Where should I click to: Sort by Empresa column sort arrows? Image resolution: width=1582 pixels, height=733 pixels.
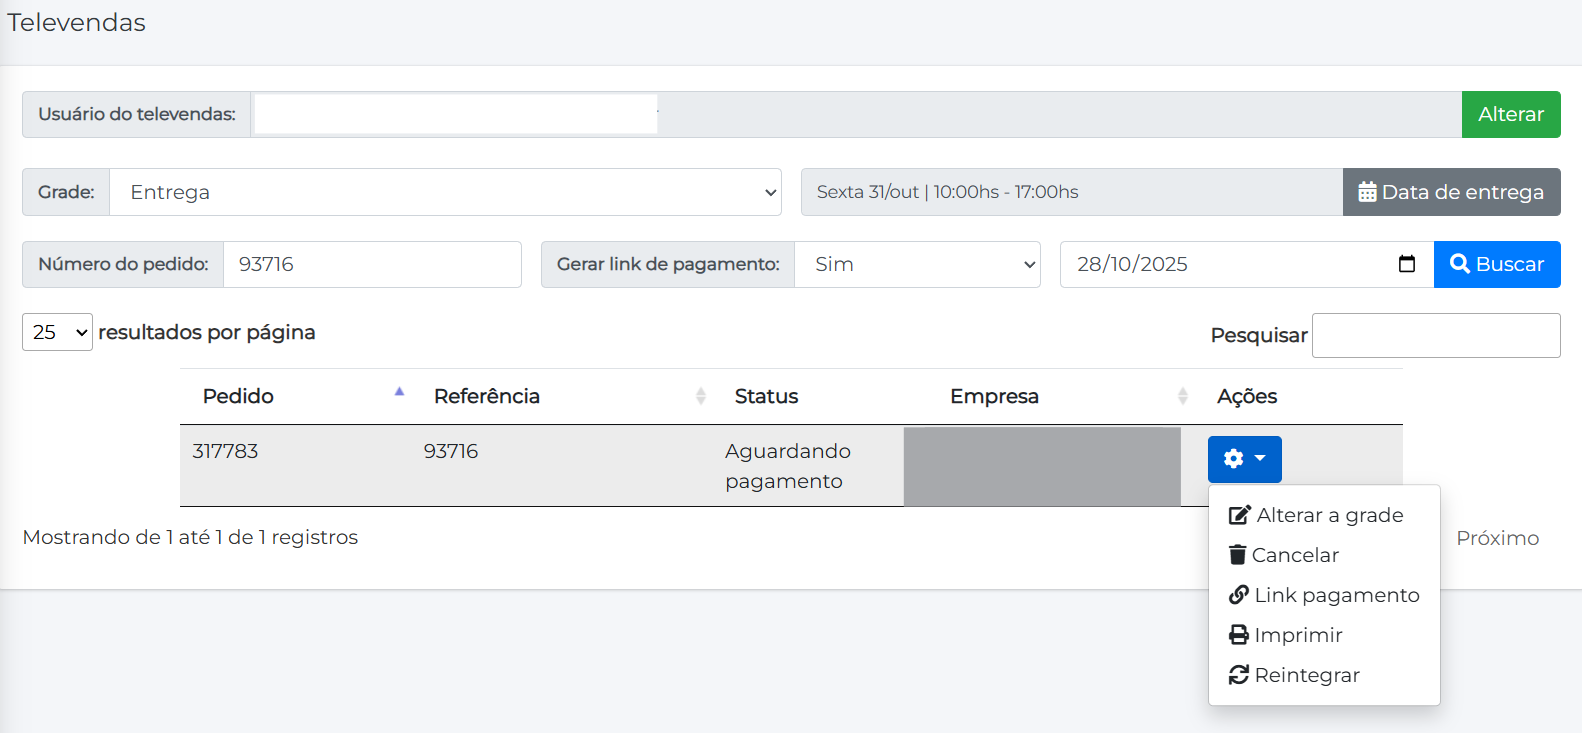[1182, 396]
